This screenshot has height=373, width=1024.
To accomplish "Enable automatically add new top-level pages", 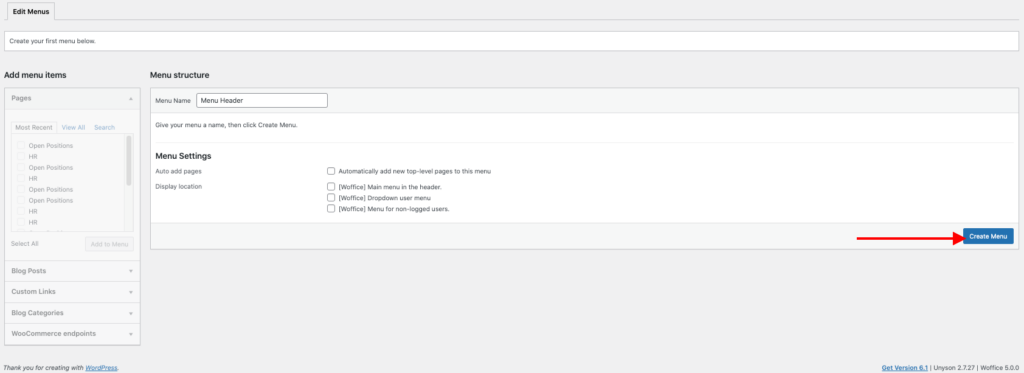I will click(x=331, y=171).
